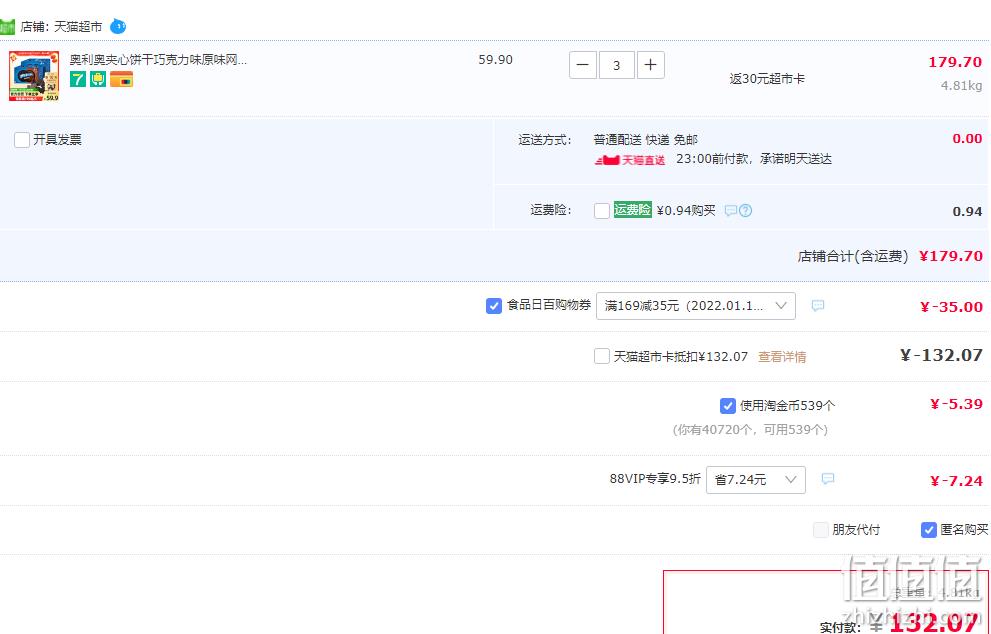Click the question mark help icon beside 运费险
The height and width of the screenshot is (634, 991).
(745, 210)
